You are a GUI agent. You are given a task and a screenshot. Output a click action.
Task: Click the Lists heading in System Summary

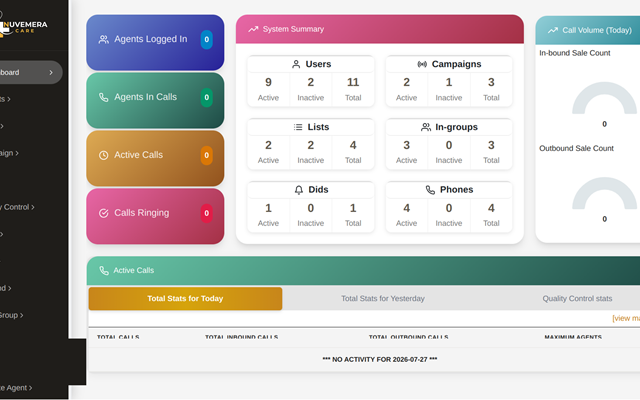point(318,127)
